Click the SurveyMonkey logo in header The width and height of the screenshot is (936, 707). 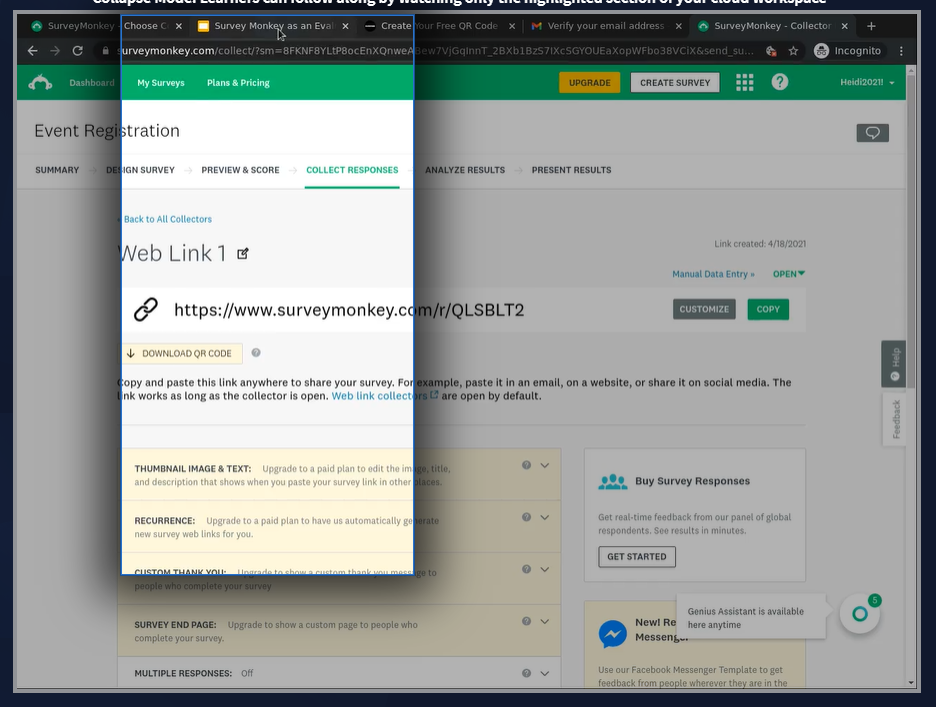pyautogui.click(x=40, y=82)
